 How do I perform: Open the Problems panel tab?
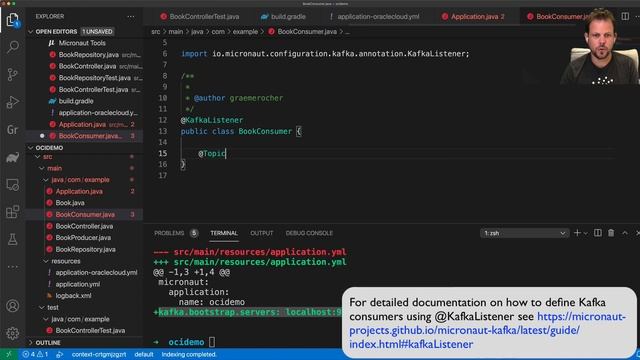point(169,233)
